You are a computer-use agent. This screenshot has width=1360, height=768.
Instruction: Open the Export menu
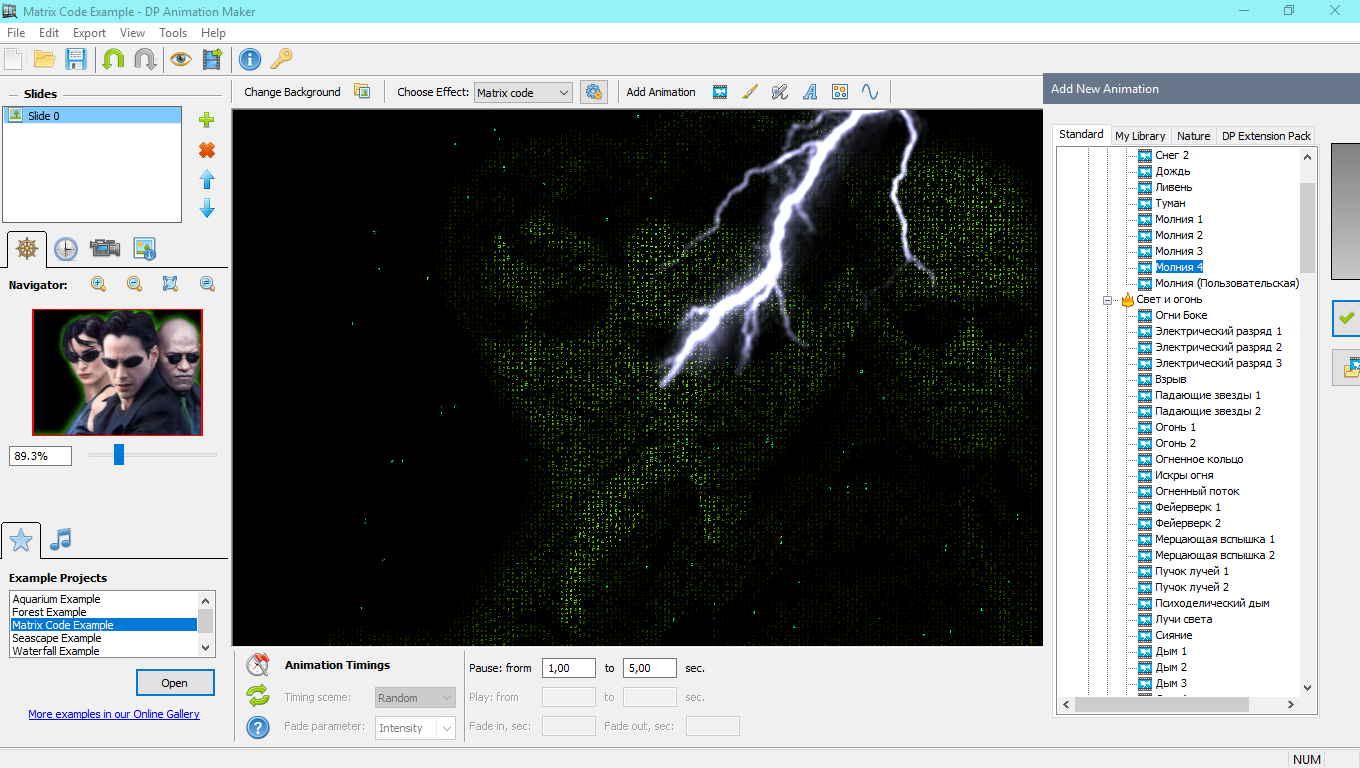coord(89,33)
